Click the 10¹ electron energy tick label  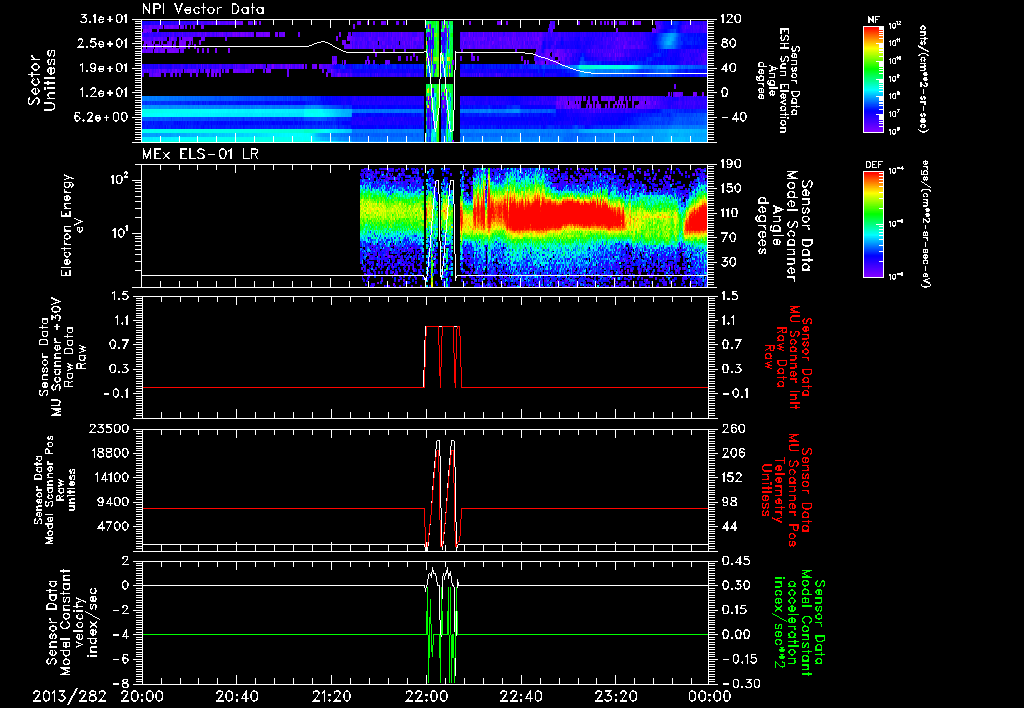[x=118, y=233]
